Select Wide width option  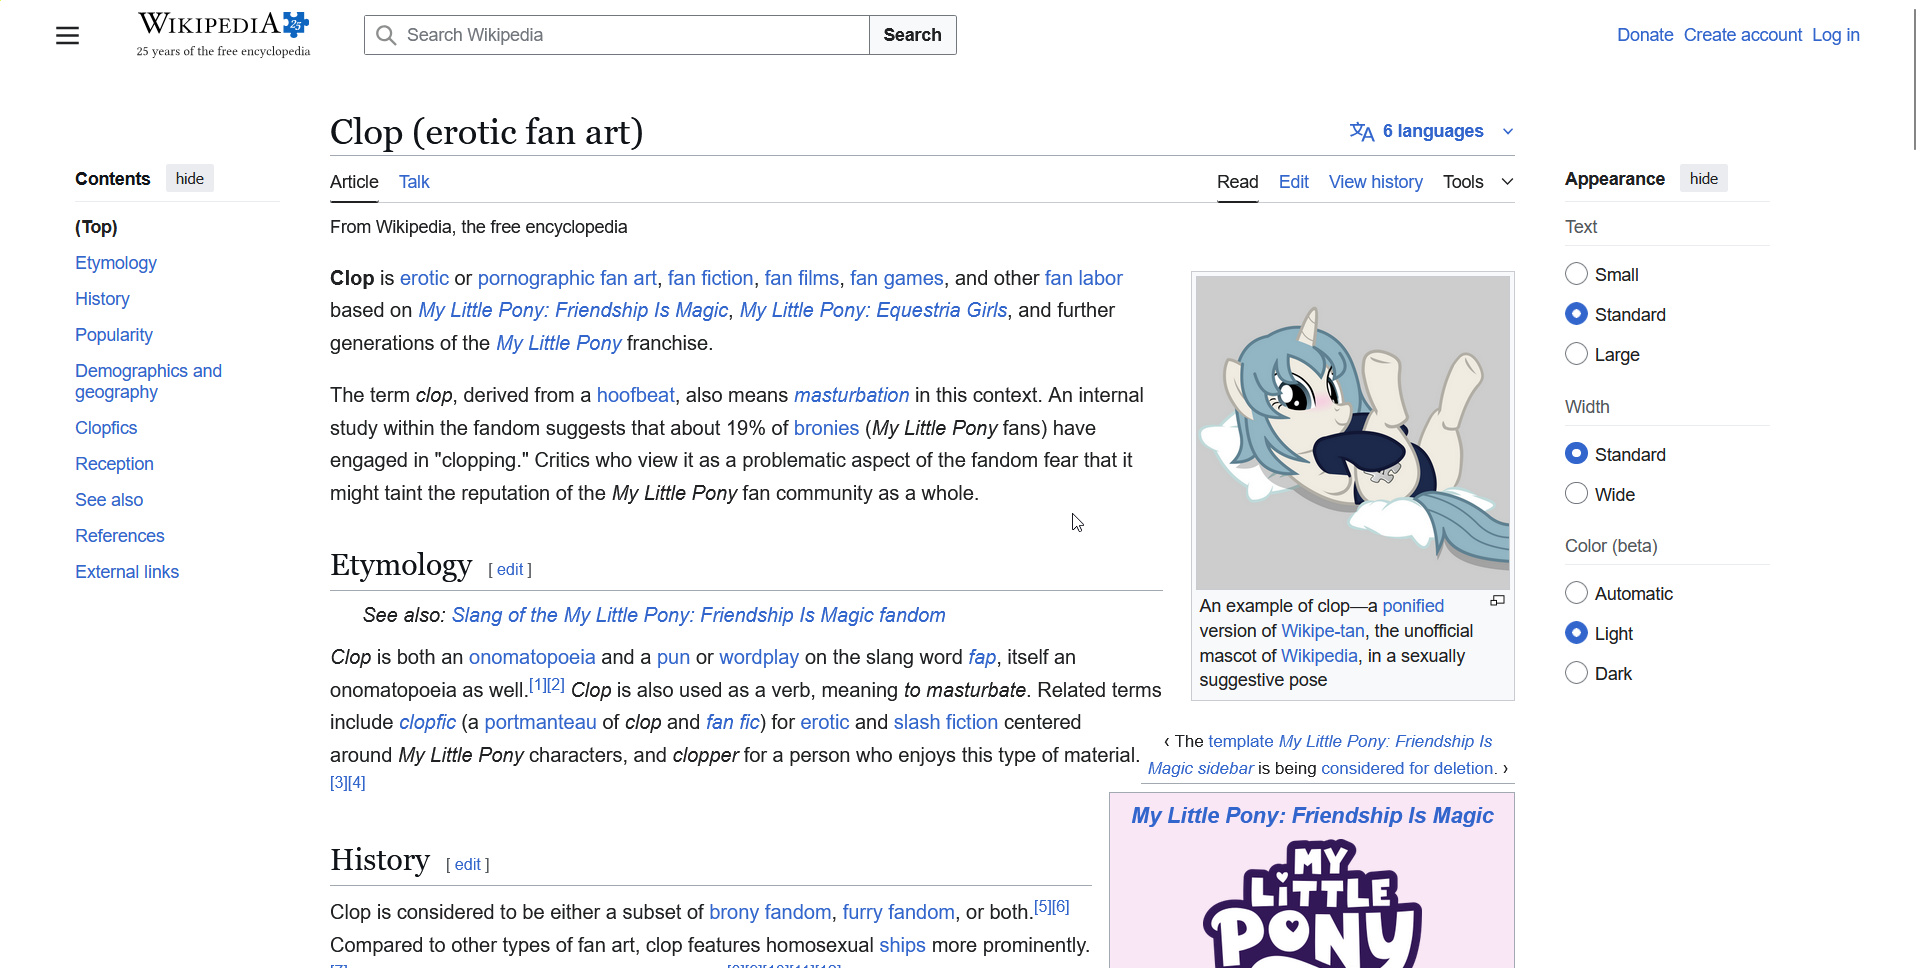pos(1576,494)
